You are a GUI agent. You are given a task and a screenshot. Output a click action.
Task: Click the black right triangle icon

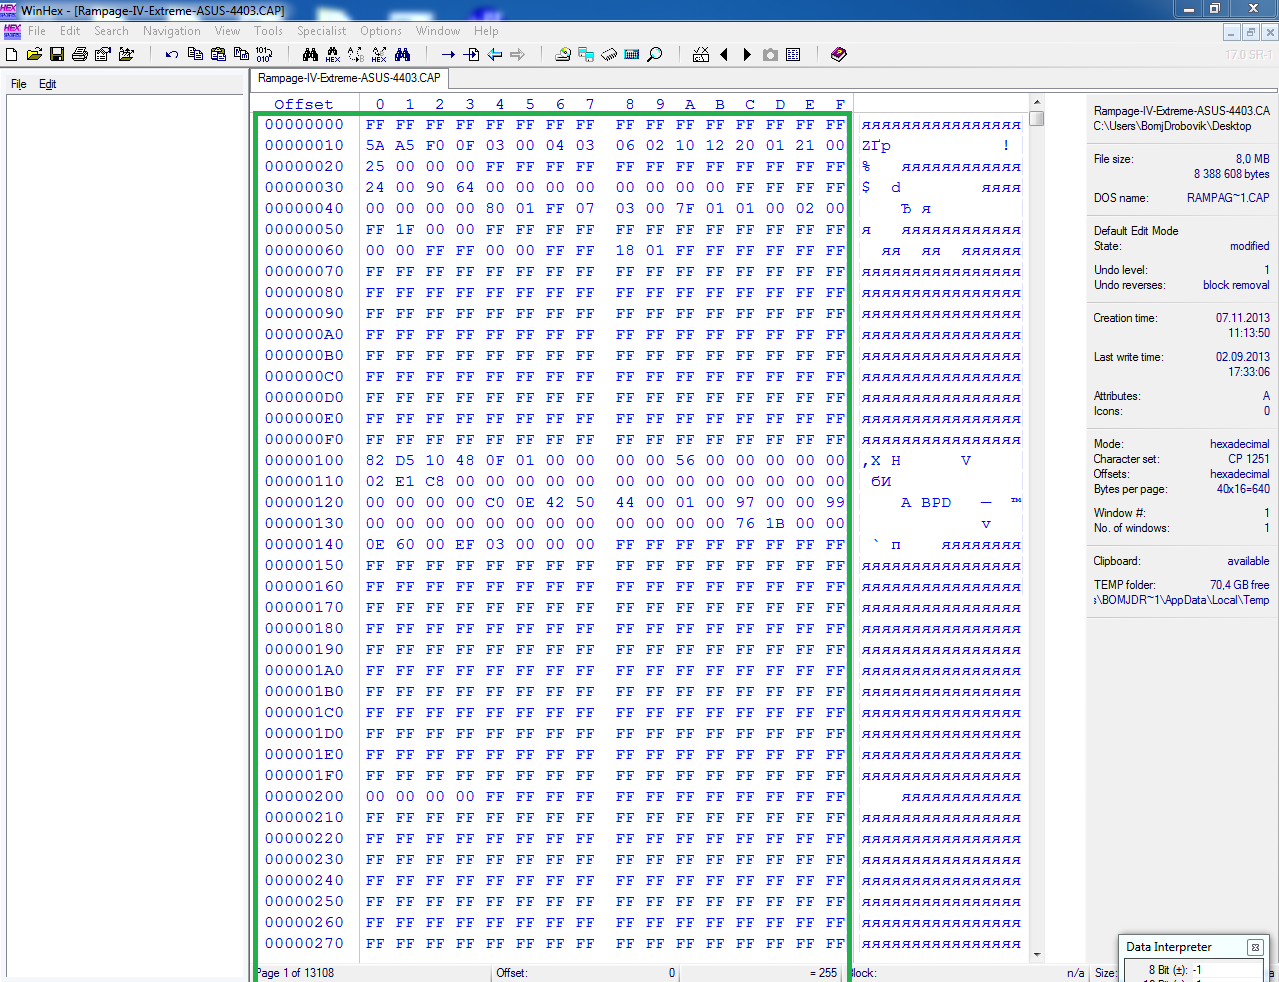pyautogui.click(x=747, y=54)
